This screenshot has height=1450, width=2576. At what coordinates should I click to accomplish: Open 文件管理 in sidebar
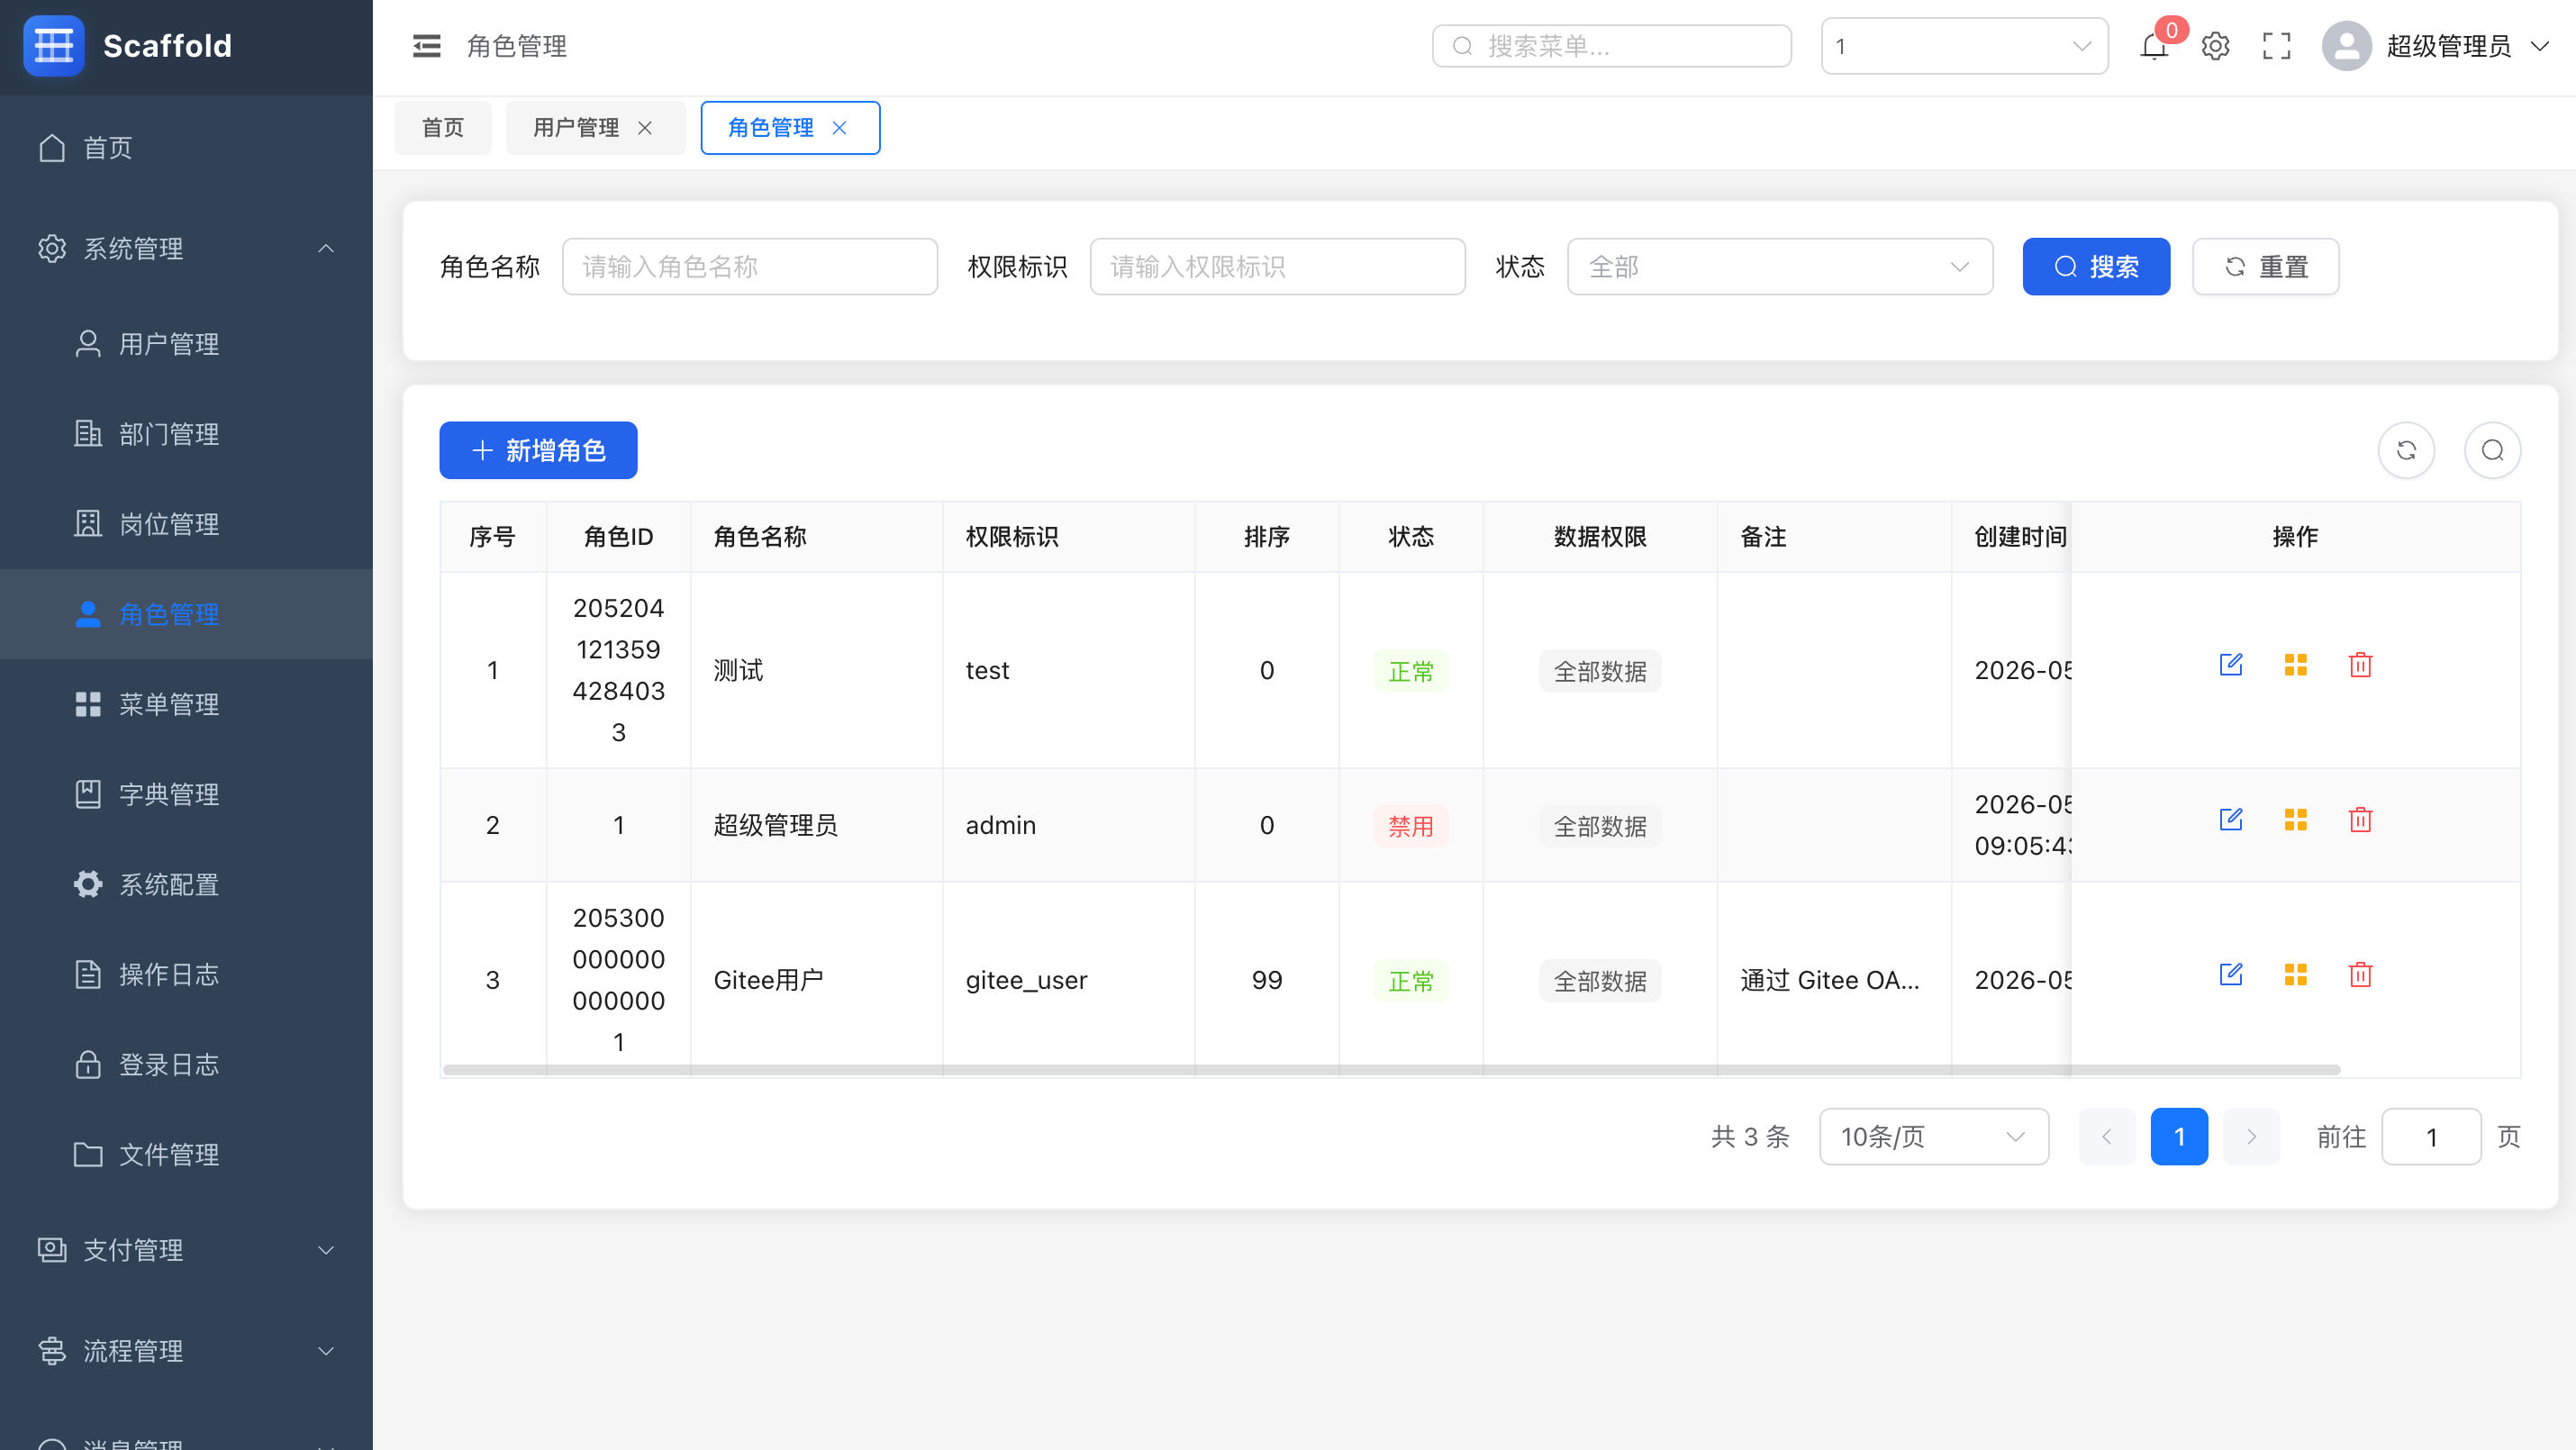click(x=186, y=1154)
